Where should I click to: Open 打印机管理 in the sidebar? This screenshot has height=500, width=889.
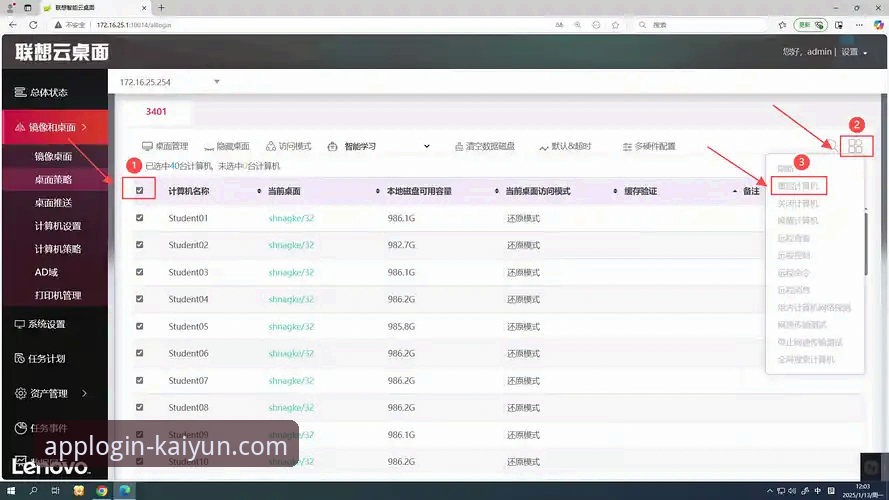[57, 295]
